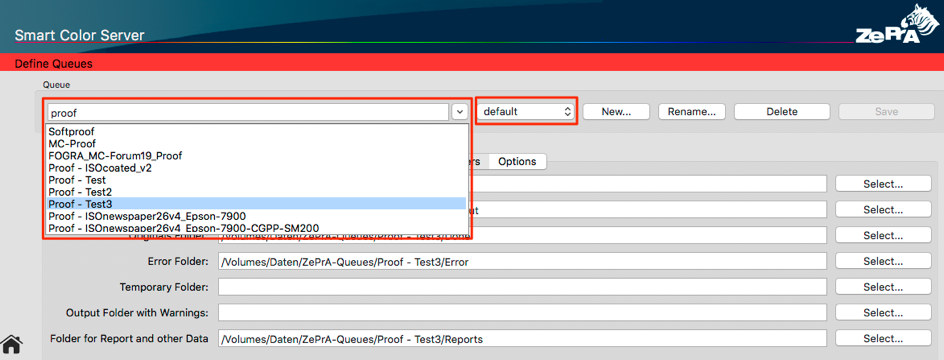Viewport: 944px width, 360px height.
Task: Click the New... button
Action: 616,111
